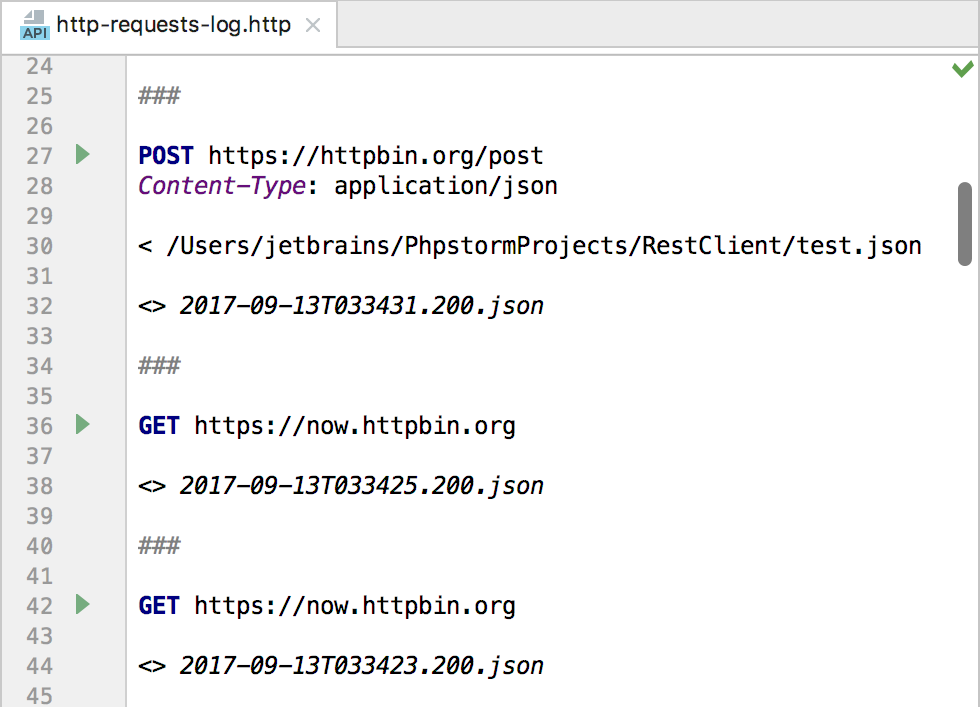
Task: Open response file 2017-09-13T033423.200.json
Action: coord(361,666)
